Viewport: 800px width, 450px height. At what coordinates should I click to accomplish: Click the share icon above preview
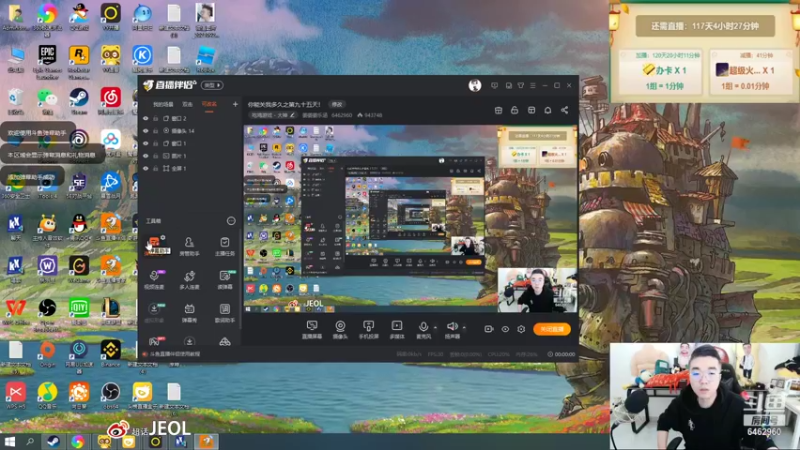tap(564, 110)
